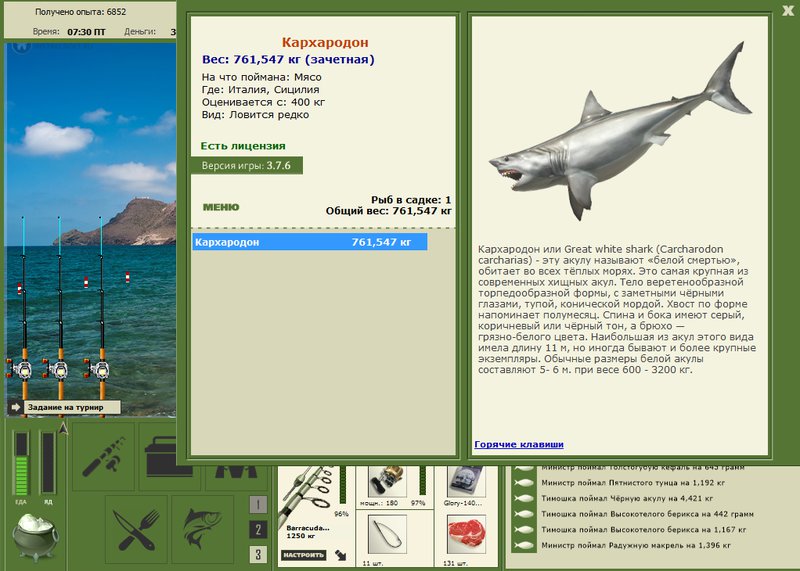
Task: Open the food knife and fork icon
Action: [x=137, y=529]
